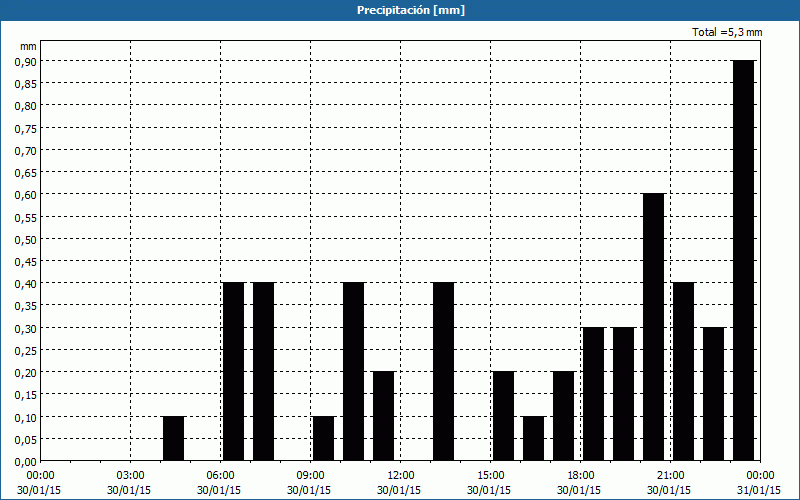Click the tallest bar reaching 0,90
The height and width of the screenshot is (500, 800).
pos(743,260)
